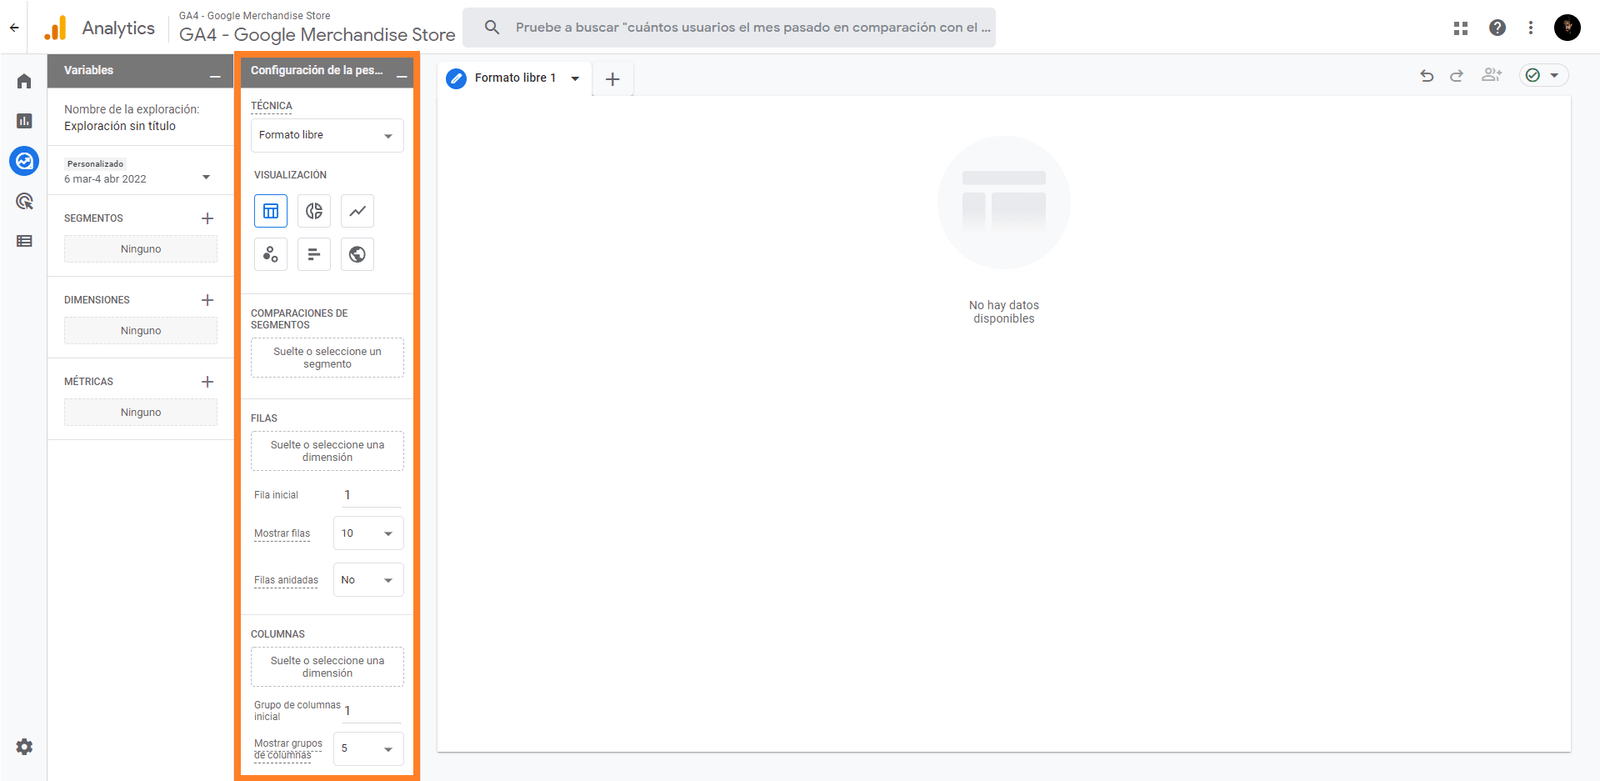The height and width of the screenshot is (781, 1600).
Task: Open Reports from the sidebar bar-chart icon
Action: click(x=24, y=121)
